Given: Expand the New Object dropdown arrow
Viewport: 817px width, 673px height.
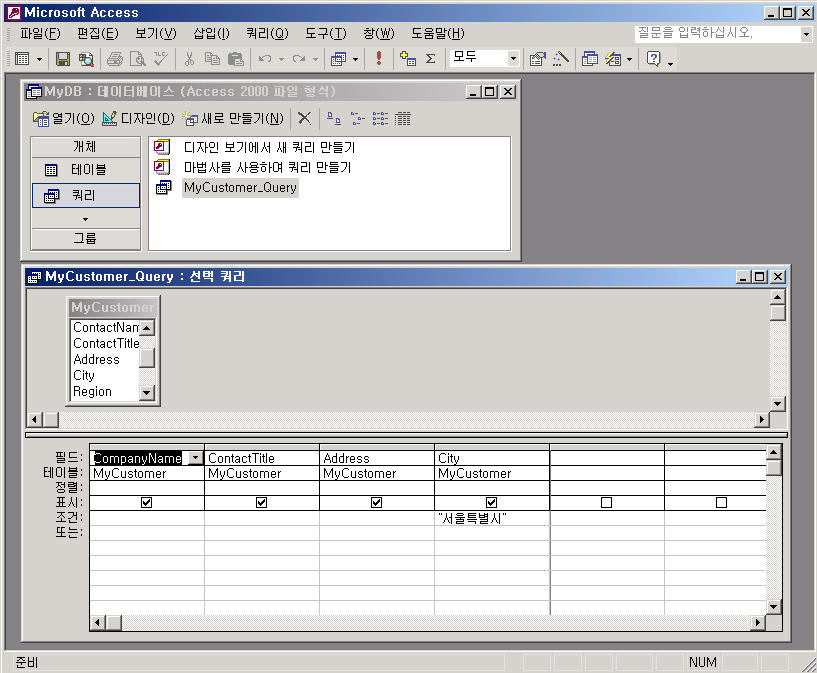Looking at the screenshot, I should [x=629, y=59].
